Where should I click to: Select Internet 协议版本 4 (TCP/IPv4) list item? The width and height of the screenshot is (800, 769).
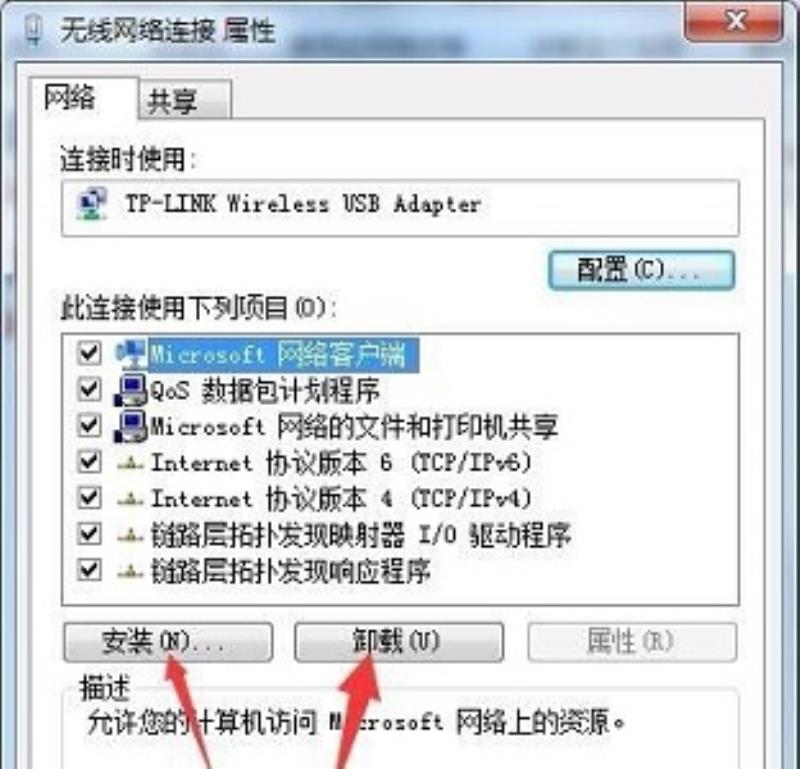(341, 498)
